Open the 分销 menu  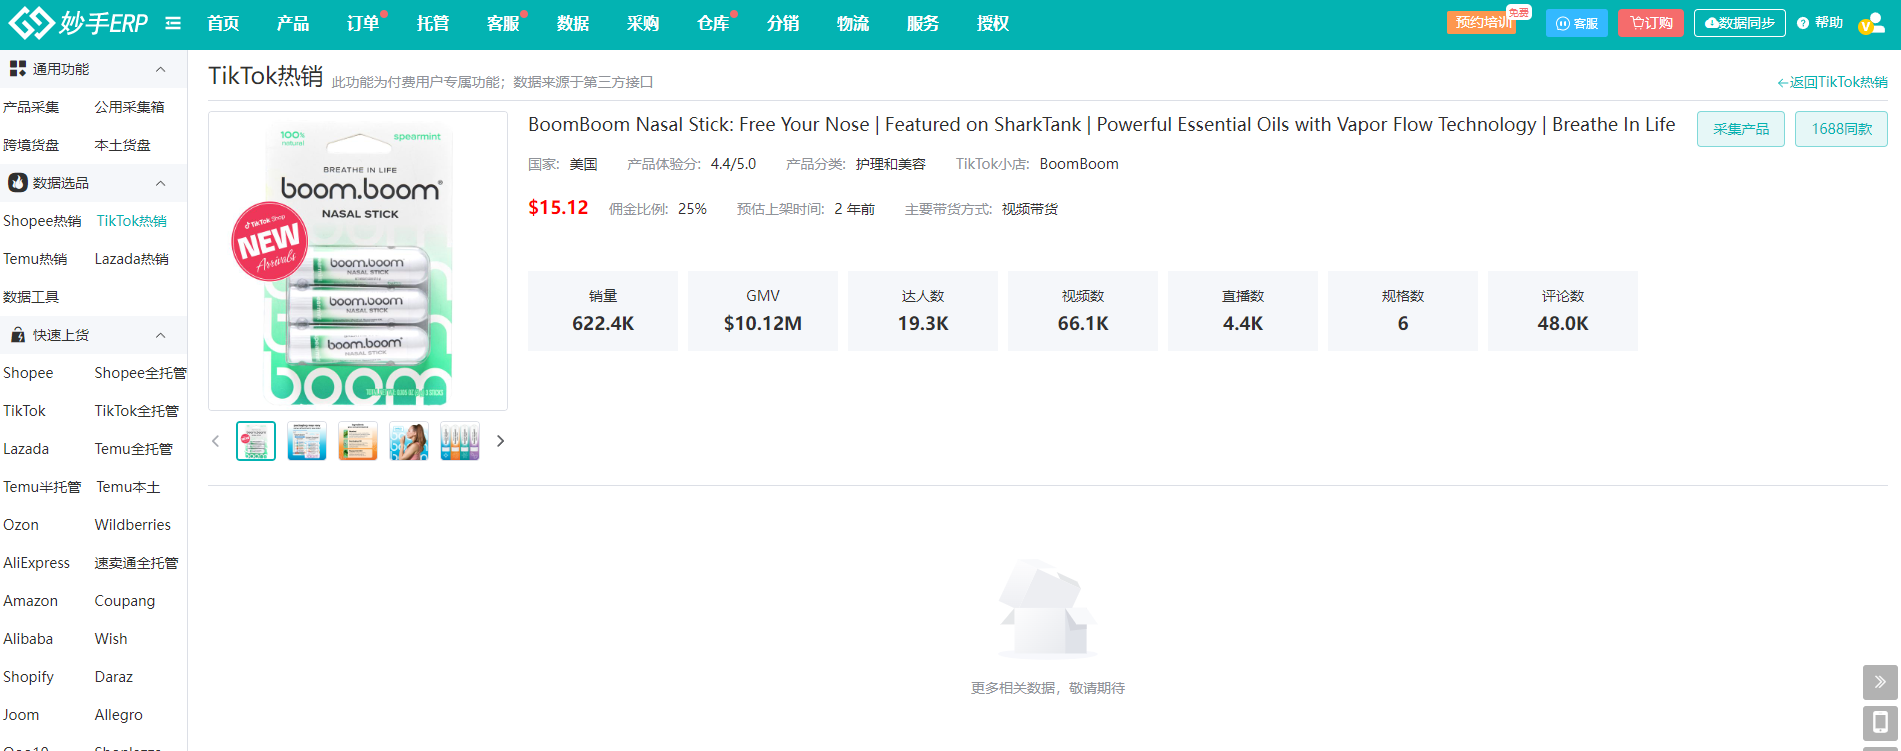coord(783,23)
